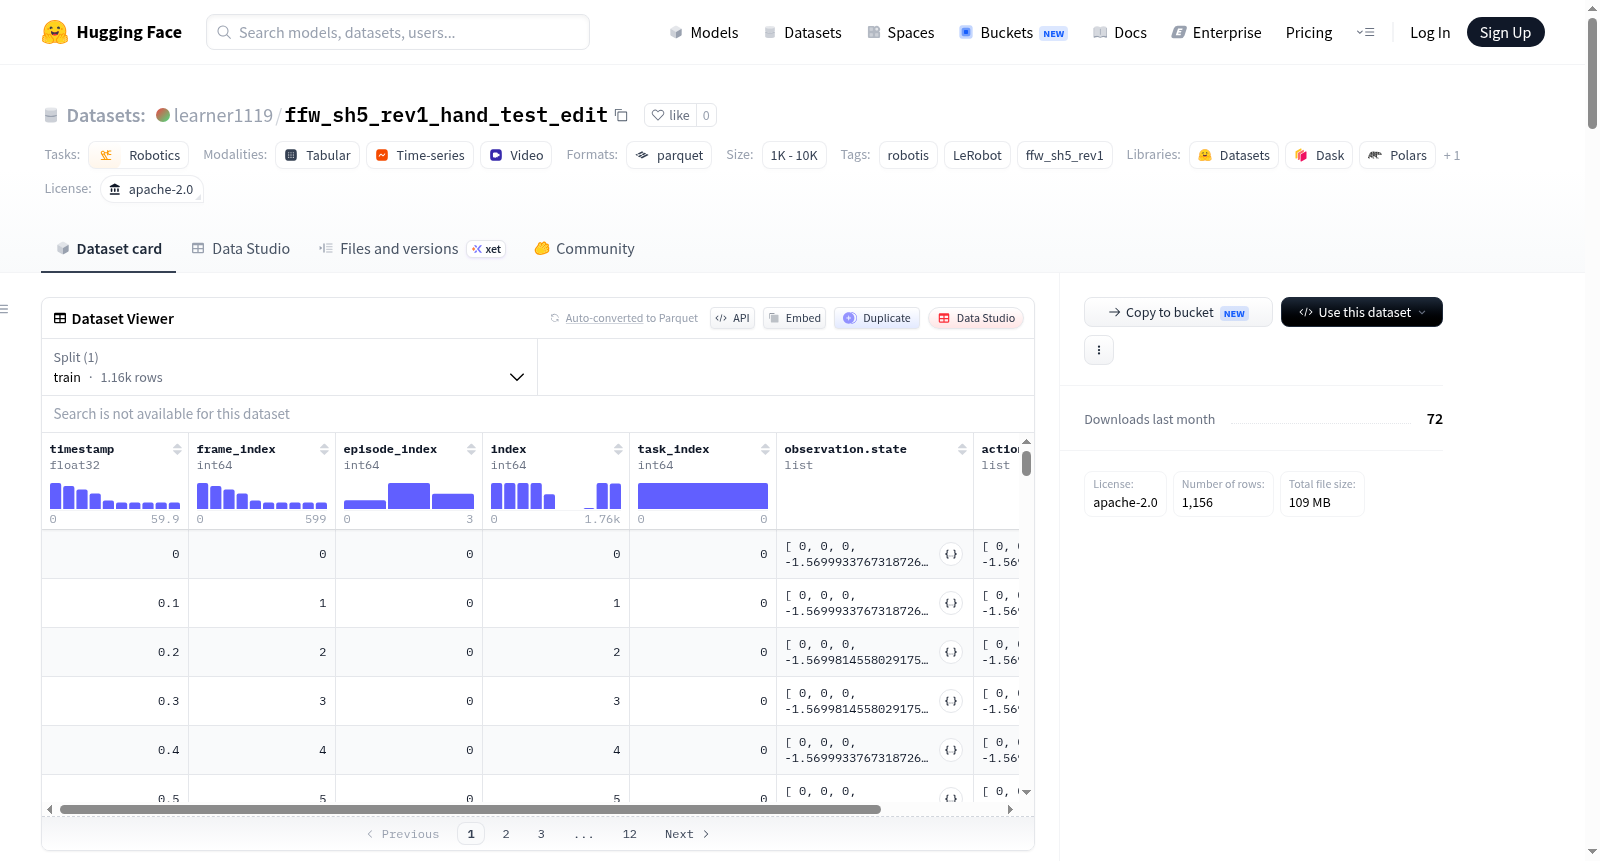Click Copy to bucket
1600x861 pixels.
coord(1178,312)
